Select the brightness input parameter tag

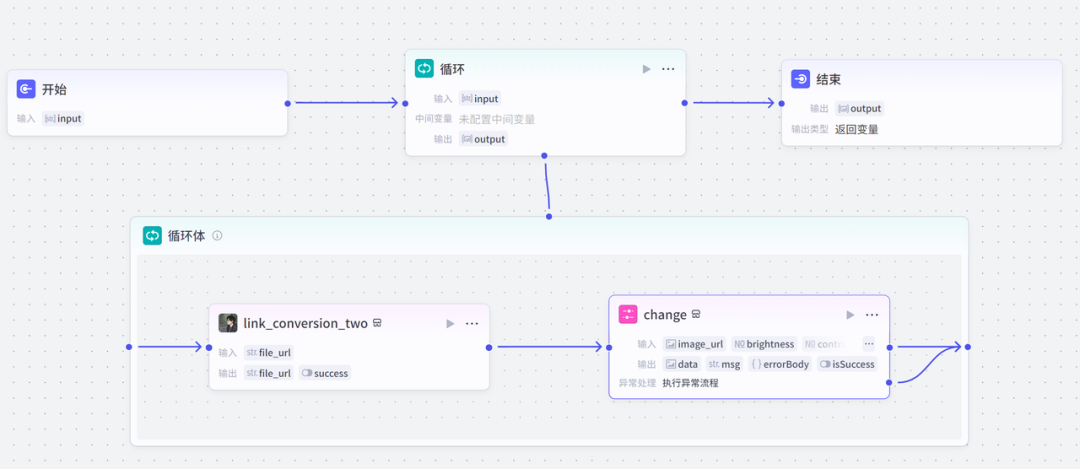(x=765, y=344)
